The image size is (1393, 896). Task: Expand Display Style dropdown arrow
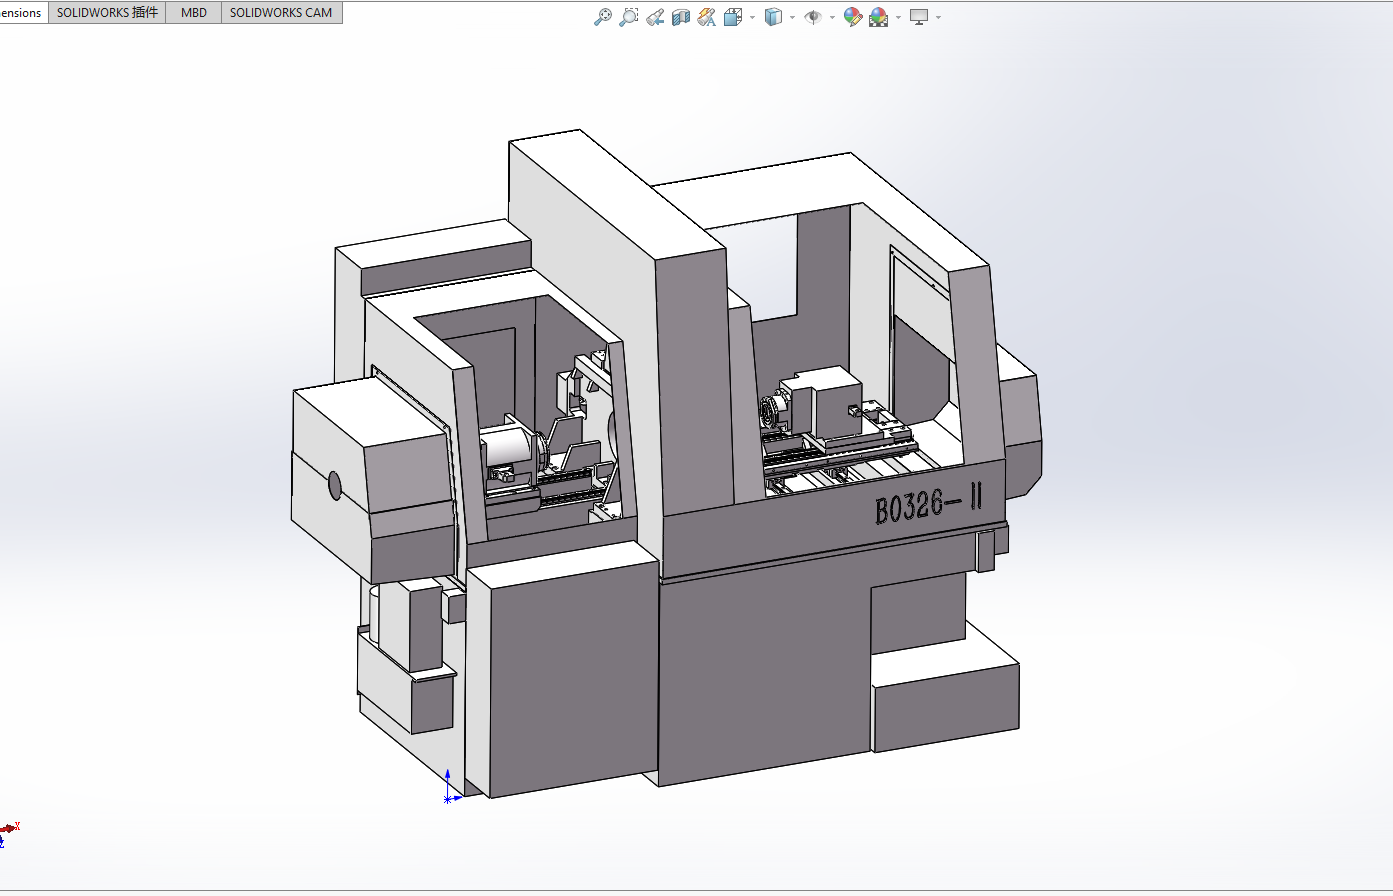(792, 17)
